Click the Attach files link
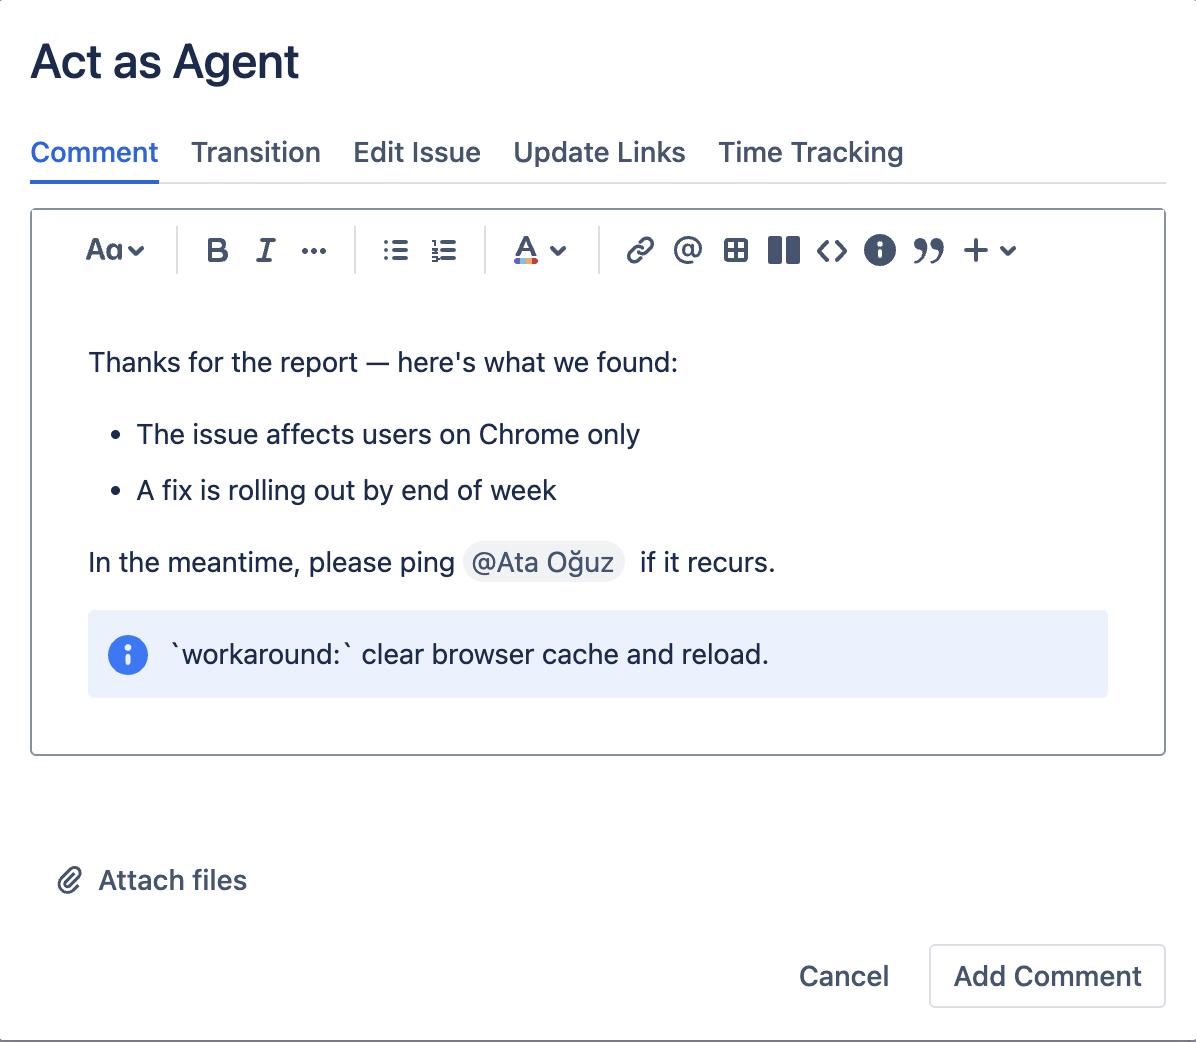Screen dimensions: 1196x1042 172,880
